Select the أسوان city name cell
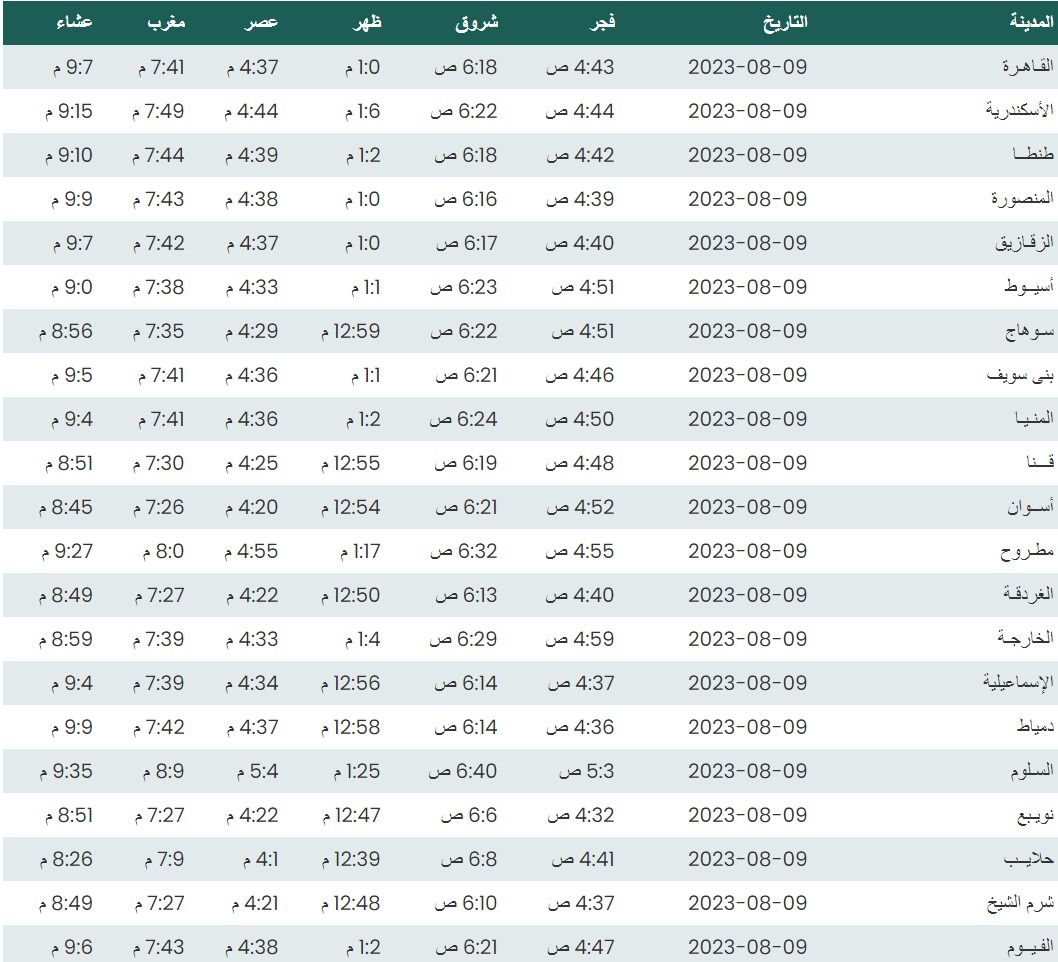The height and width of the screenshot is (962, 1058). [x=1030, y=507]
